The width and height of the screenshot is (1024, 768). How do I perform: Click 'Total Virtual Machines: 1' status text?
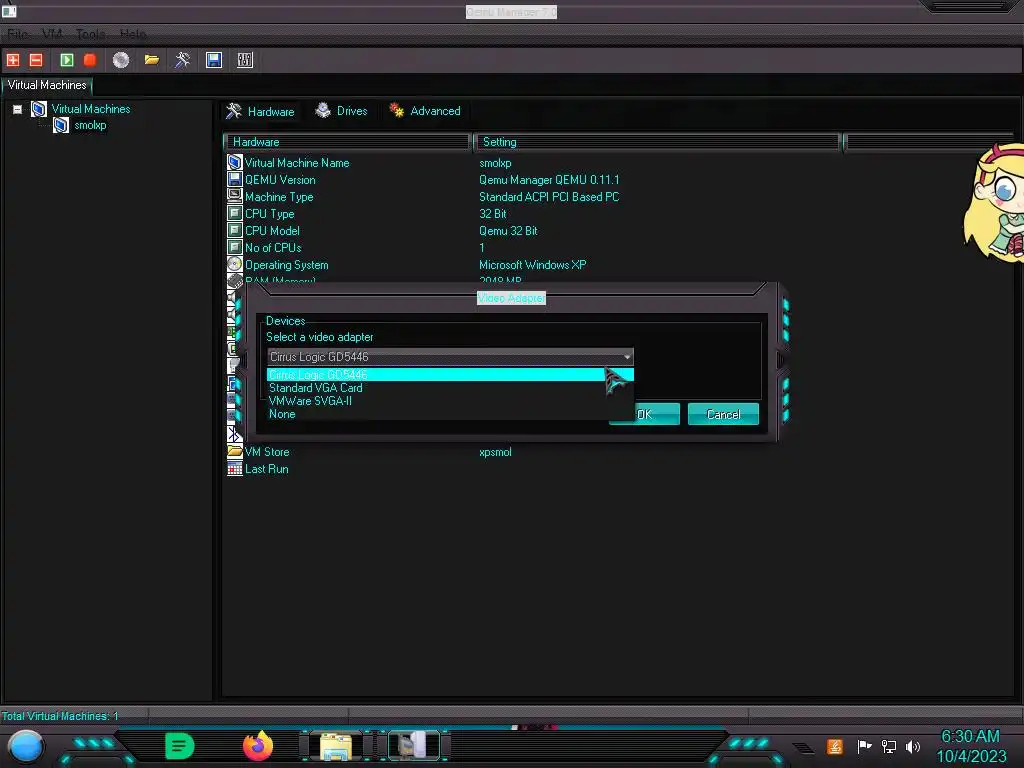point(60,716)
